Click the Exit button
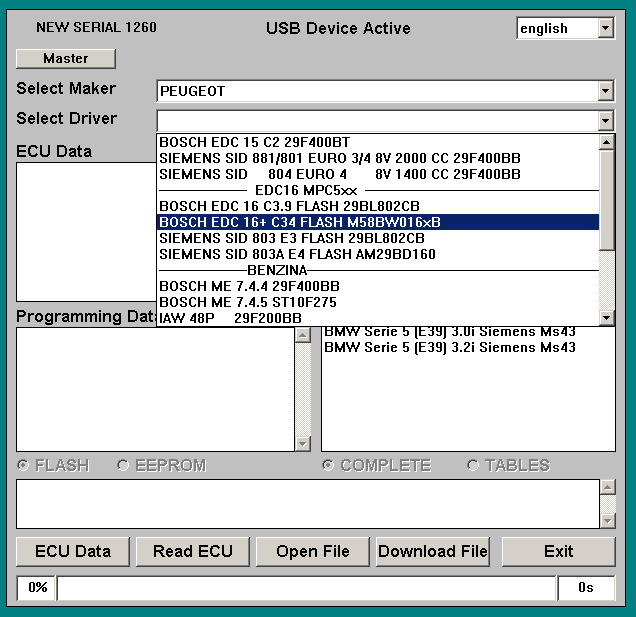Screen dimensions: 636x617 (559, 552)
